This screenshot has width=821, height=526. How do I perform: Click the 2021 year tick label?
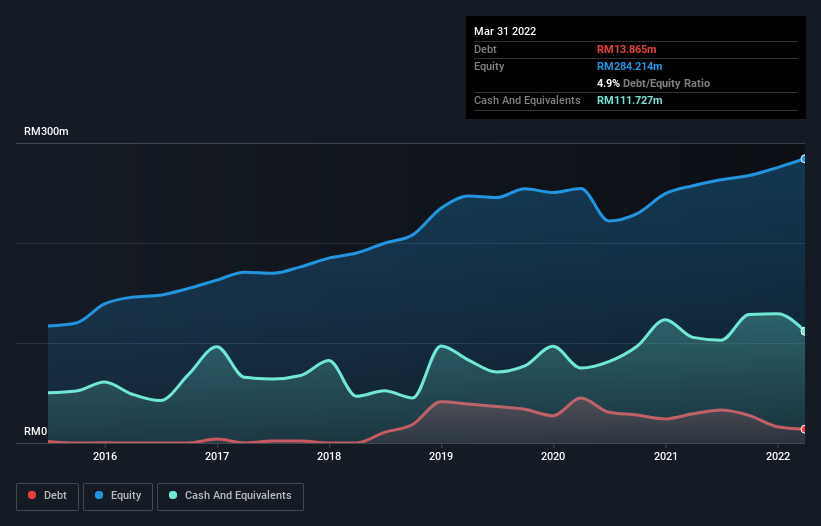point(666,456)
